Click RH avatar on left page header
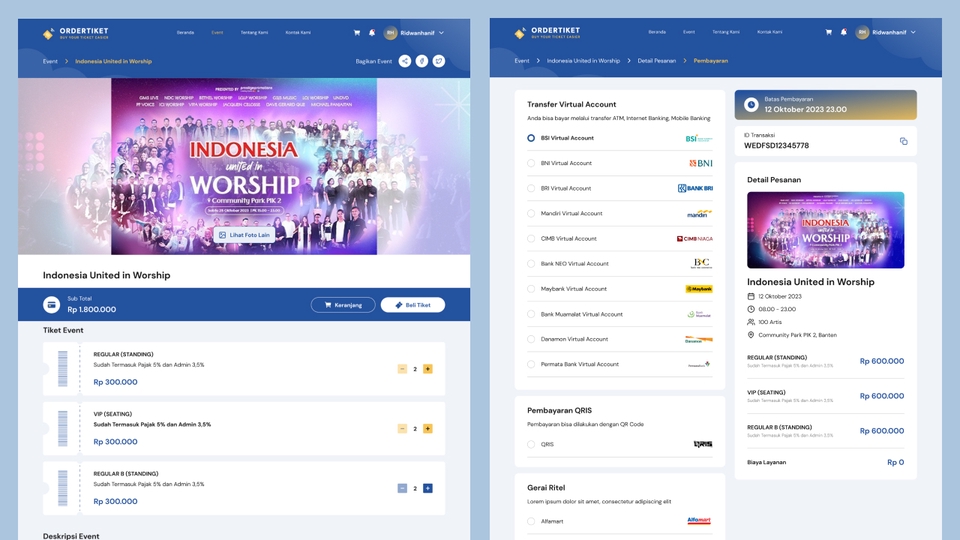Image resolution: width=960 pixels, height=540 pixels. pos(390,32)
